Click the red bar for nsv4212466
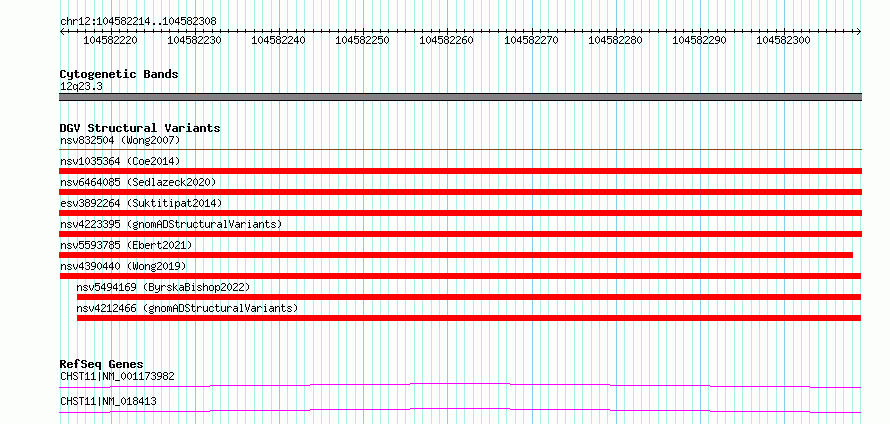The height and width of the screenshot is (424, 890). coord(469,318)
